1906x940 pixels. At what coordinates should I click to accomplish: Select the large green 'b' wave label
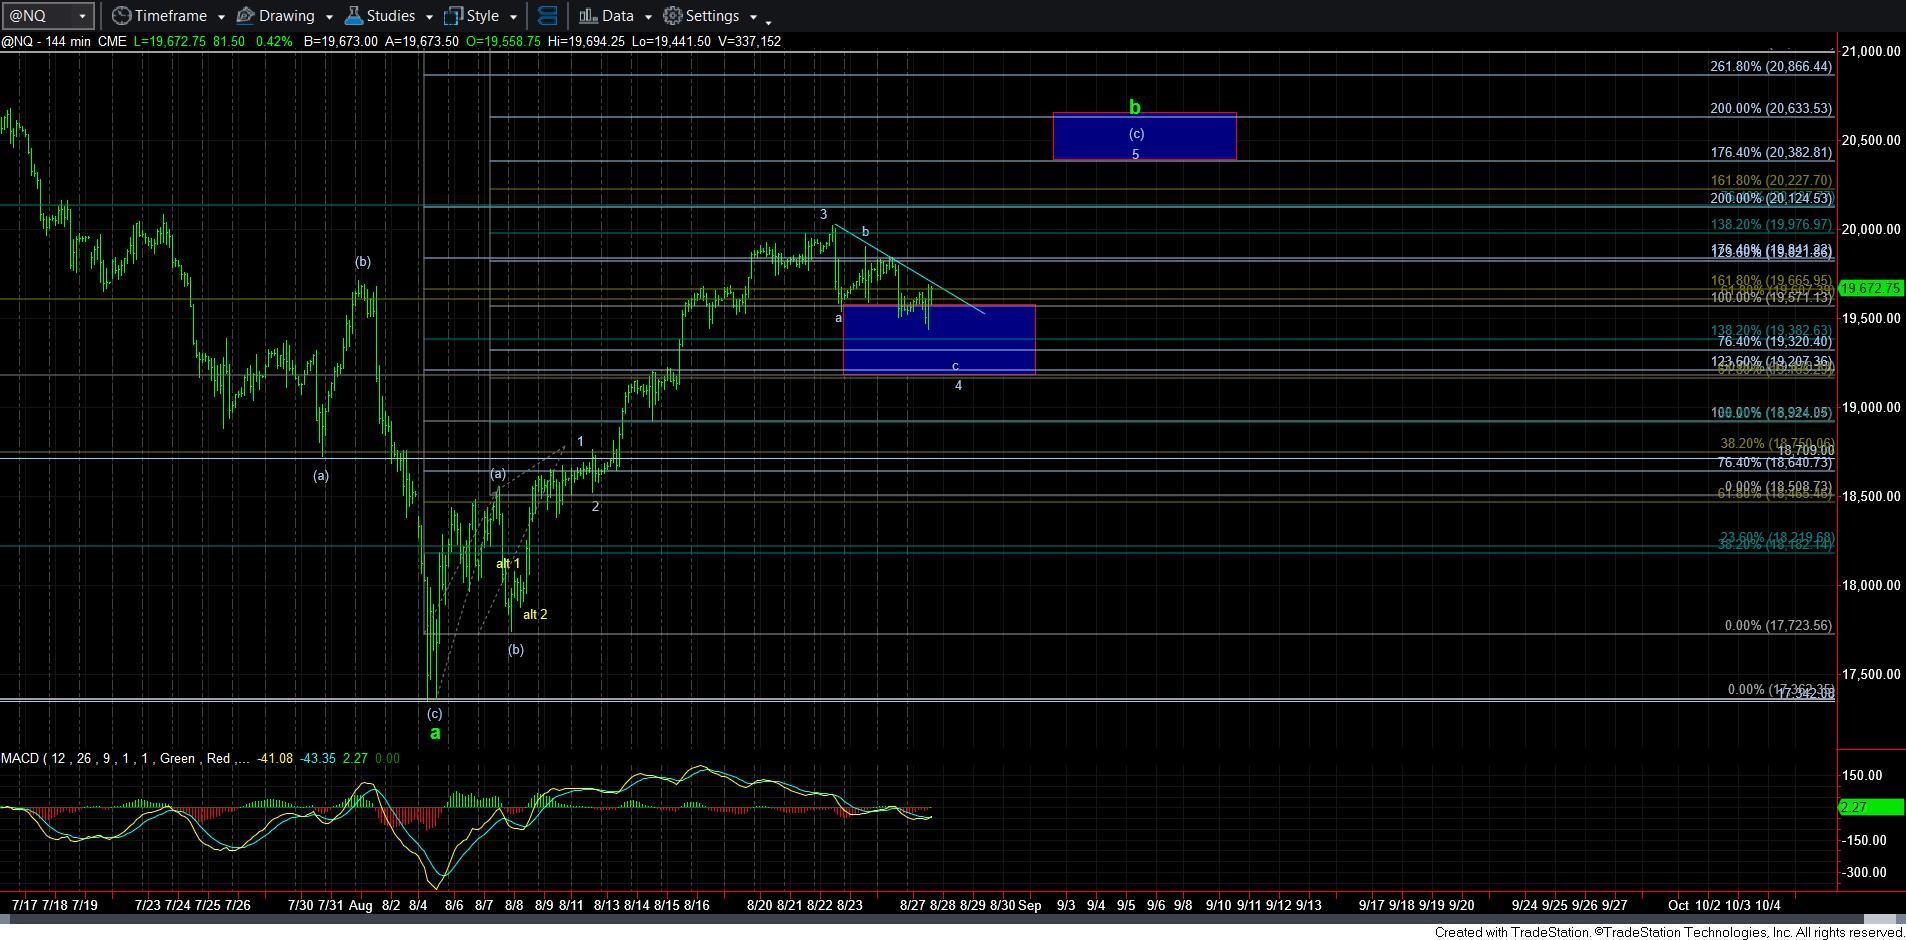coord(1134,107)
